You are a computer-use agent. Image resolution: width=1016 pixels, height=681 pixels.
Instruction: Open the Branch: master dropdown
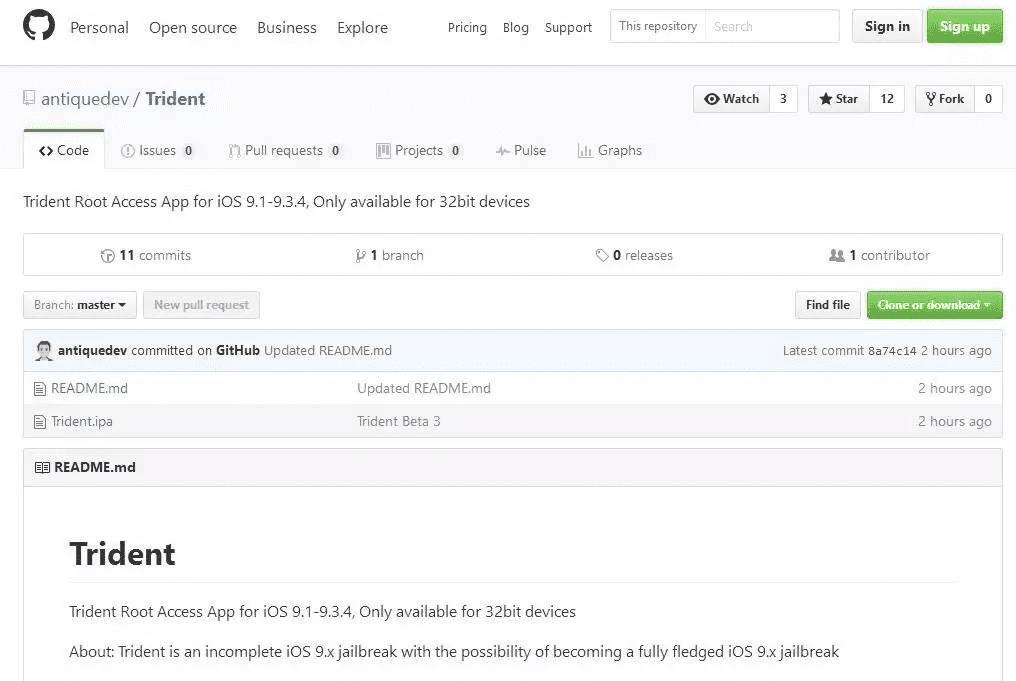pos(80,305)
